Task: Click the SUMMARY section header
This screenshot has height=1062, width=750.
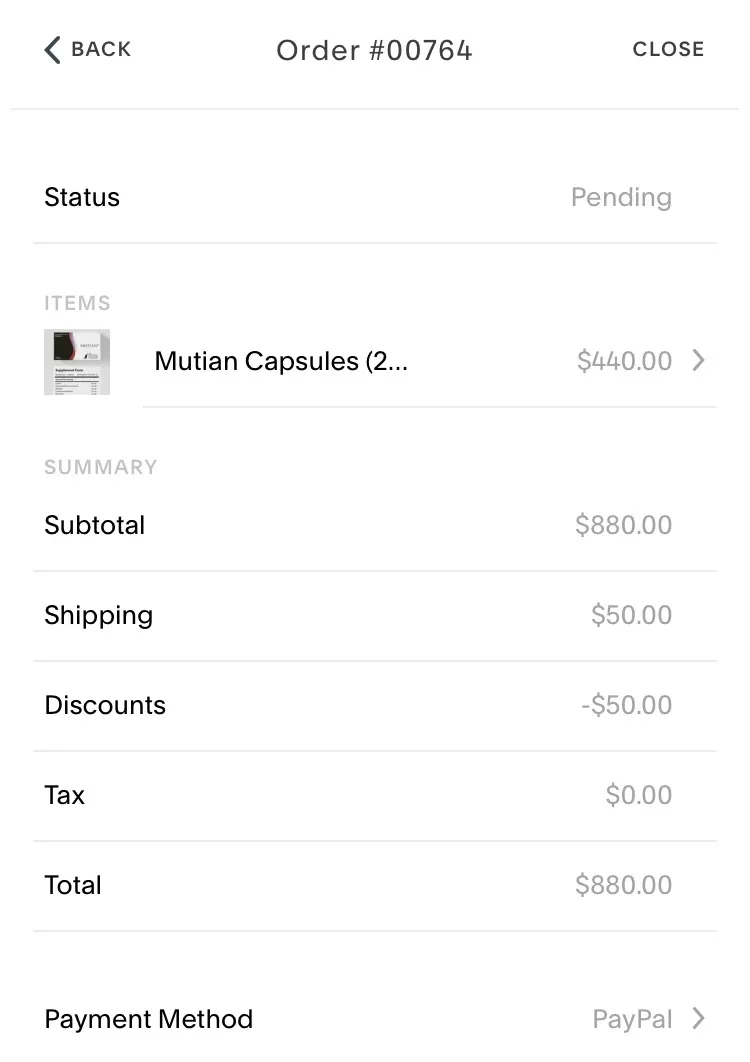Action: pyautogui.click(x=101, y=467)
